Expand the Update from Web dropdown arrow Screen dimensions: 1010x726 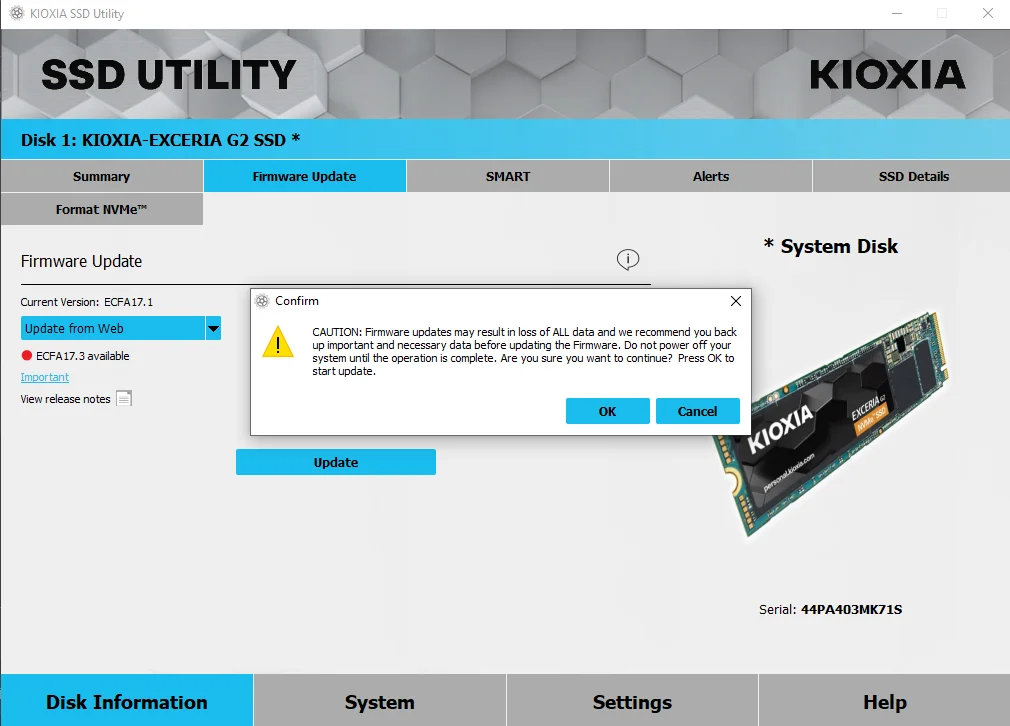tap(213, 328)
